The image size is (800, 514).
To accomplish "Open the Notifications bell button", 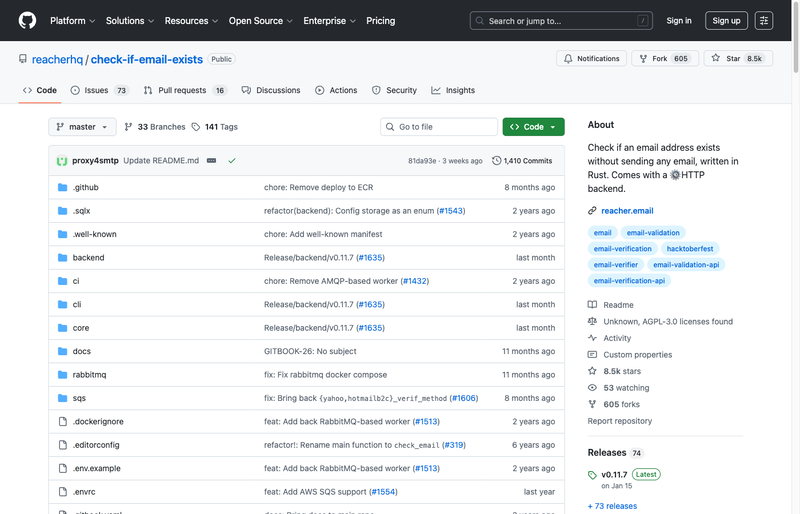I will coord(592,59).
